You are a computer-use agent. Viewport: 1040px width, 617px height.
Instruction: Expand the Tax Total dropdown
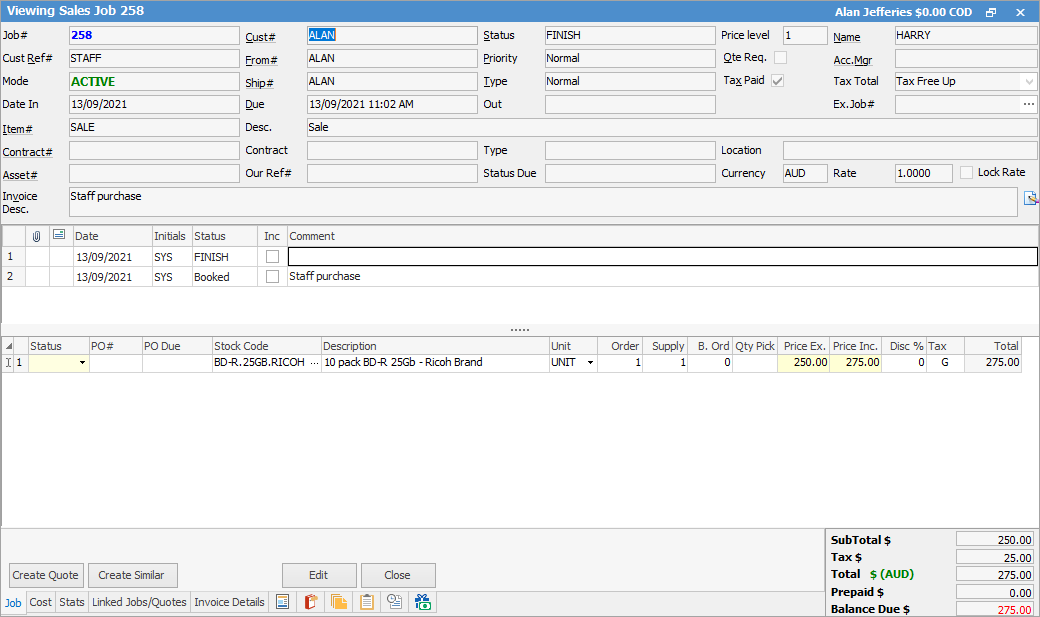click(1029, 82)
